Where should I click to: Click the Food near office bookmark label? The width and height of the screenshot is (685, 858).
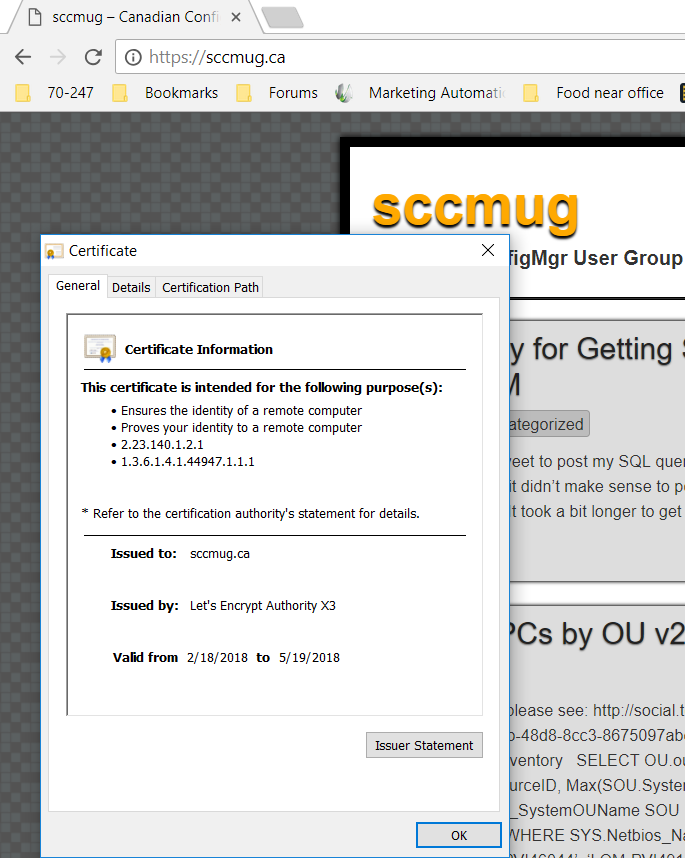point(609,93)
